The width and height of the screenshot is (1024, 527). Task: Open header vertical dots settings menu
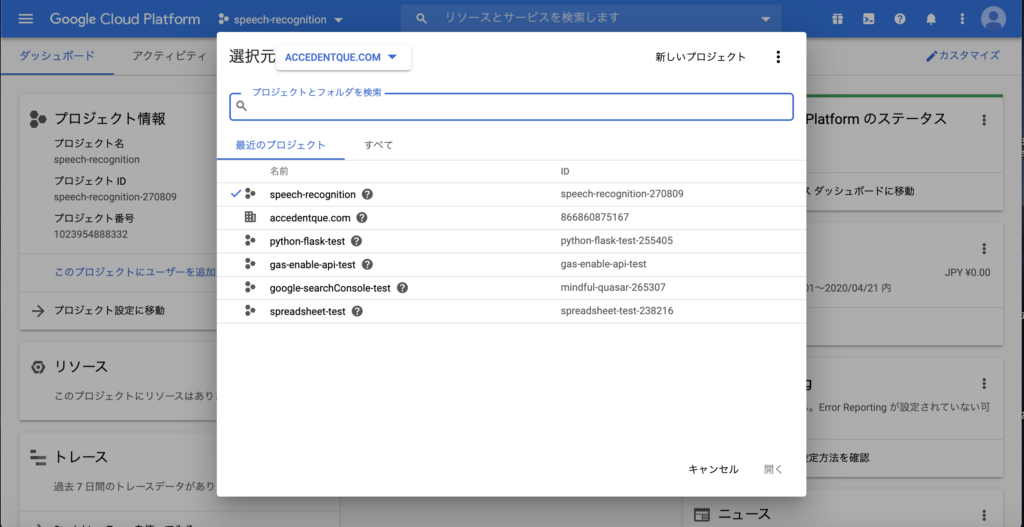(962, 19)
